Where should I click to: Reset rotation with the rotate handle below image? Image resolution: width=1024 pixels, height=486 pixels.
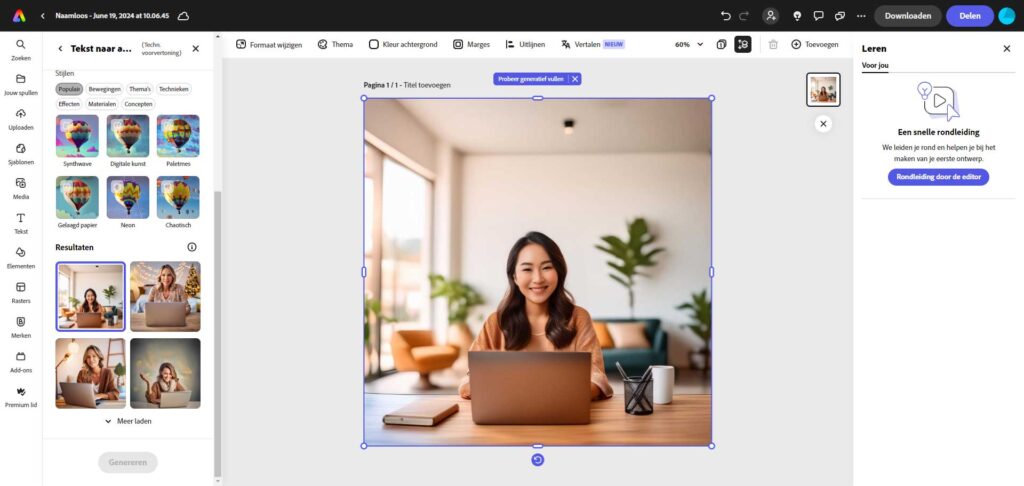pyautogui.click(x=537, y=460)
